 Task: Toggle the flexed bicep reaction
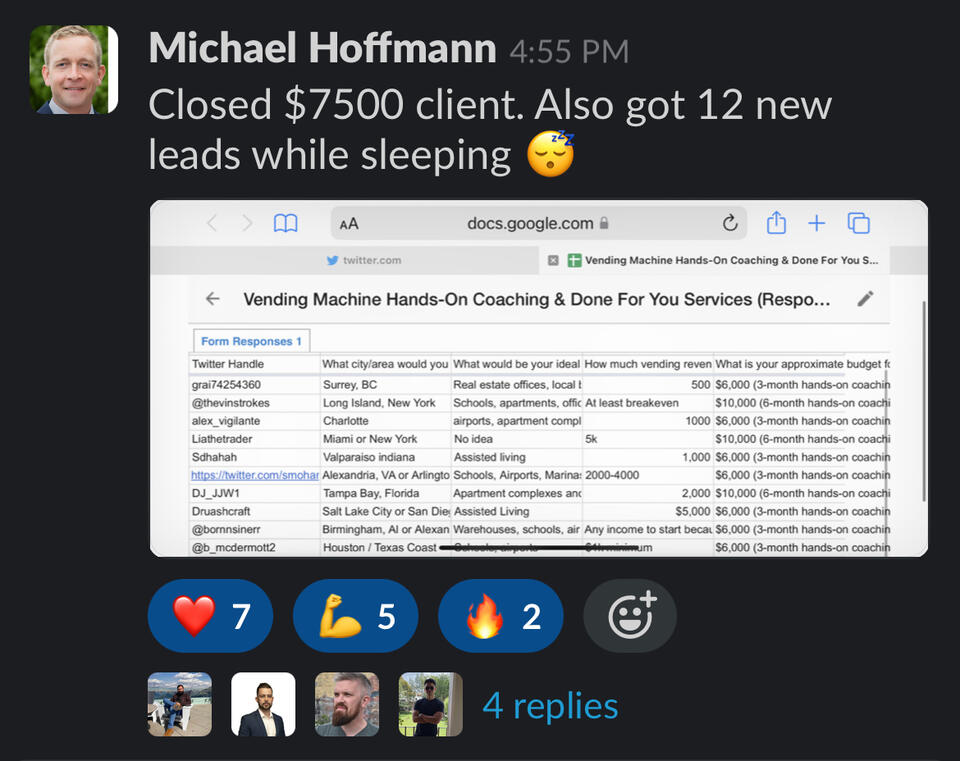[x=355, y=616]
